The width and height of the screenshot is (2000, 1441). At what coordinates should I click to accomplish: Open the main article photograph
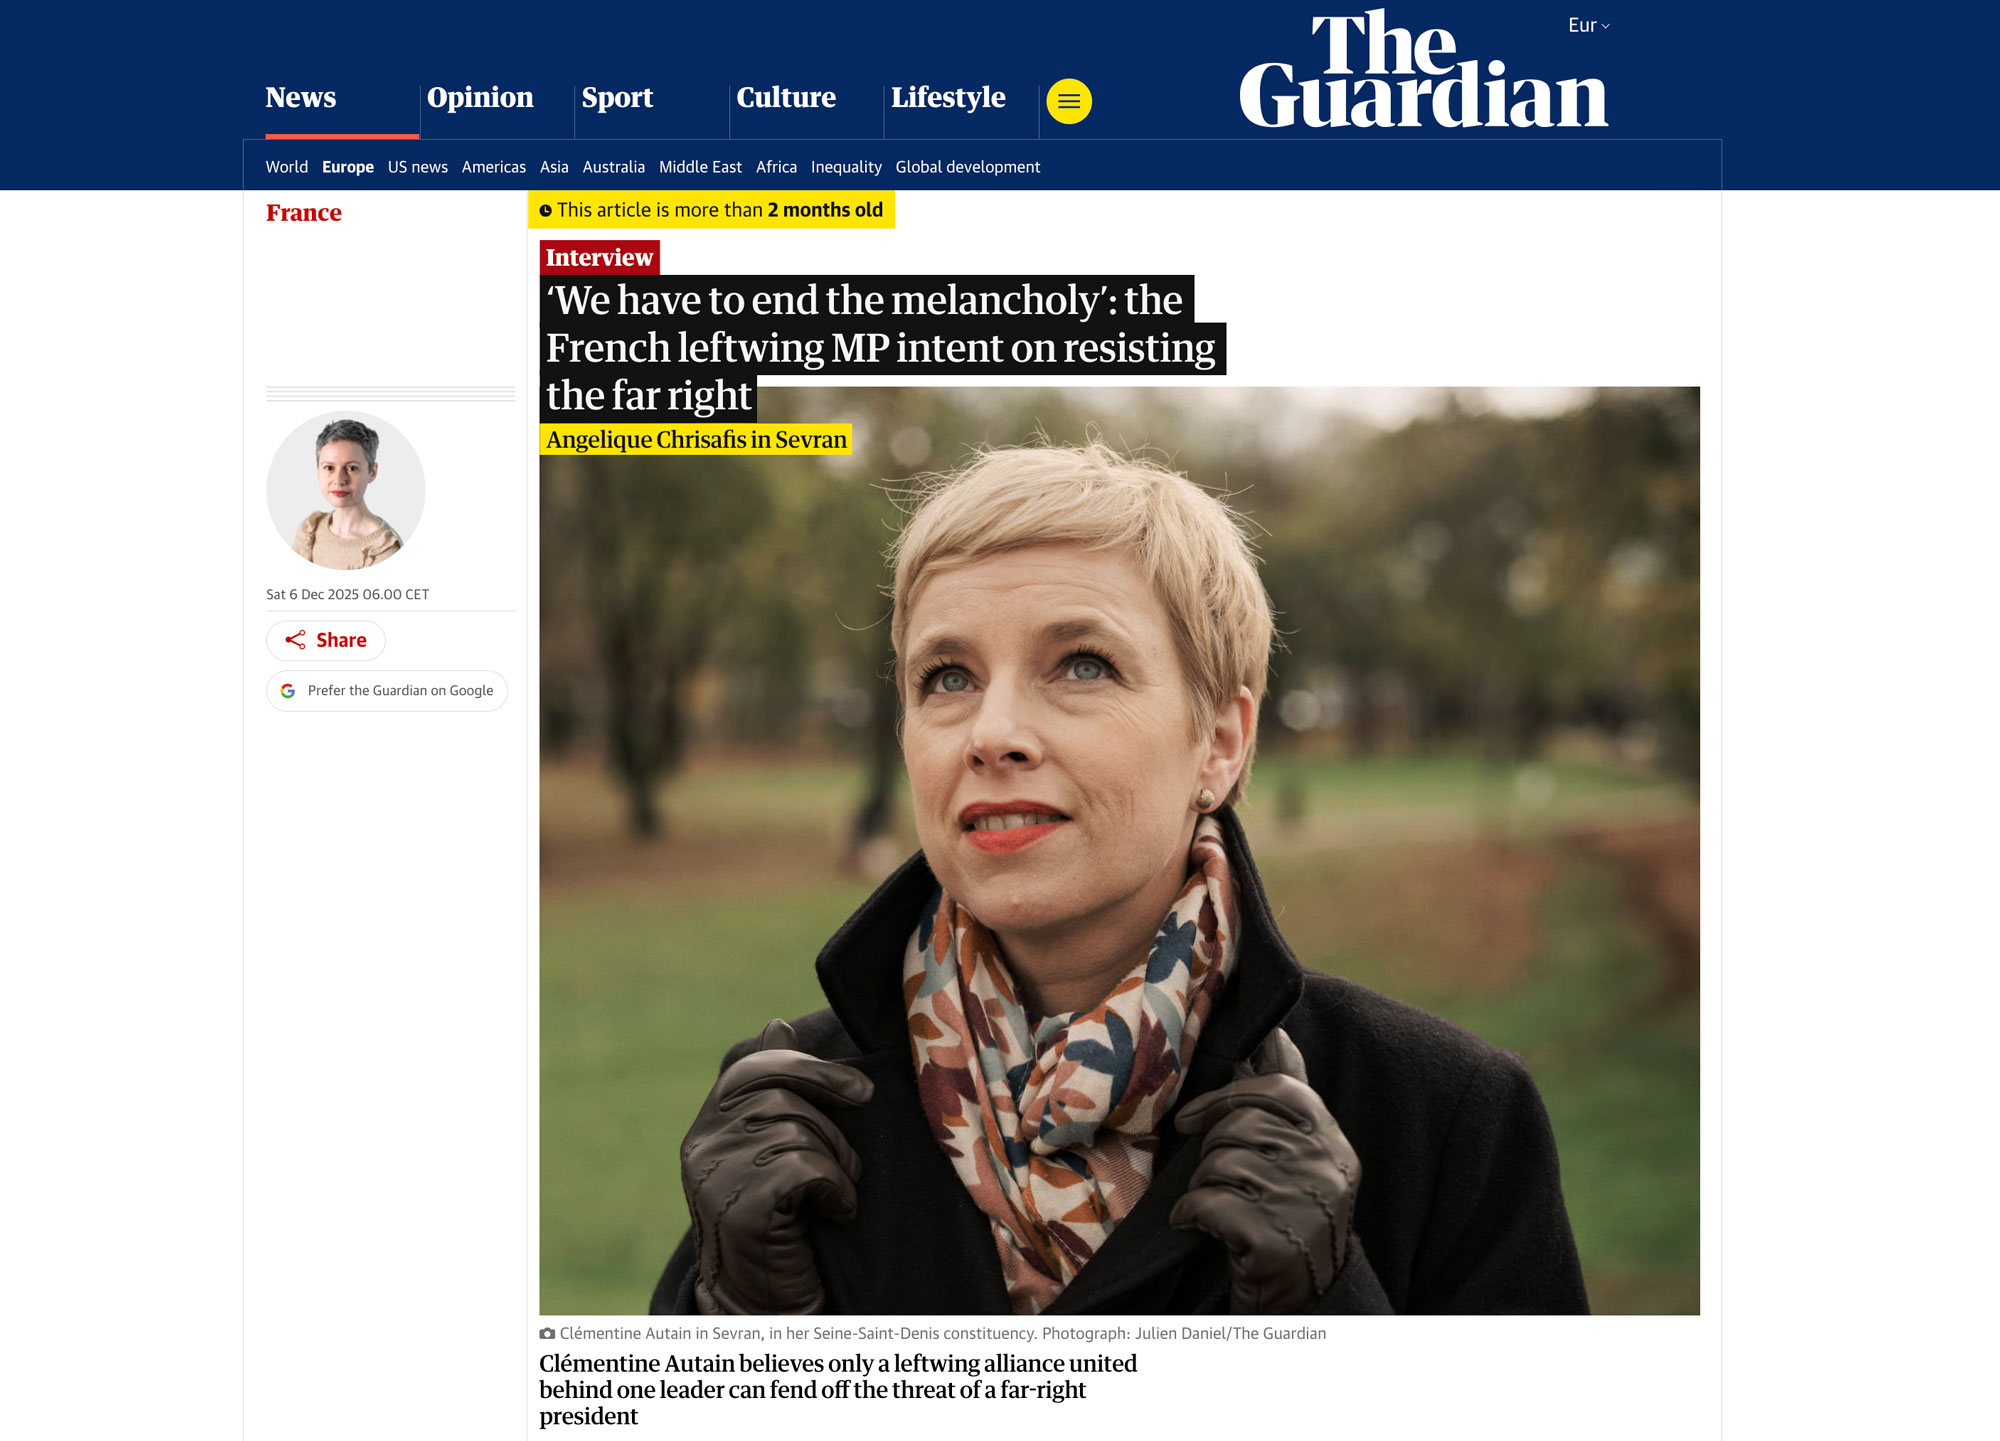(x=1119, y=850)
